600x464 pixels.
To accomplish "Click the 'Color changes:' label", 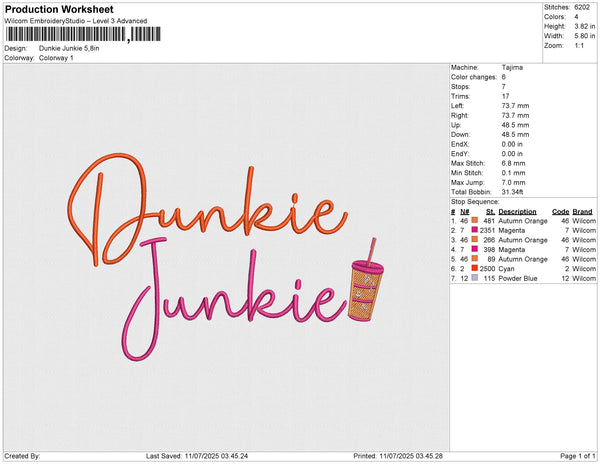I will pyautogui.click(x=474, y=77).
